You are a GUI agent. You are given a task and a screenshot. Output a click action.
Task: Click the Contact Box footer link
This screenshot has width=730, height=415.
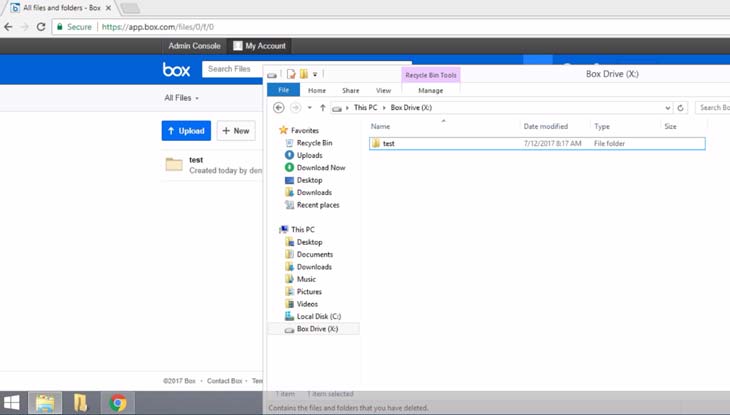[x=224, y=381]
